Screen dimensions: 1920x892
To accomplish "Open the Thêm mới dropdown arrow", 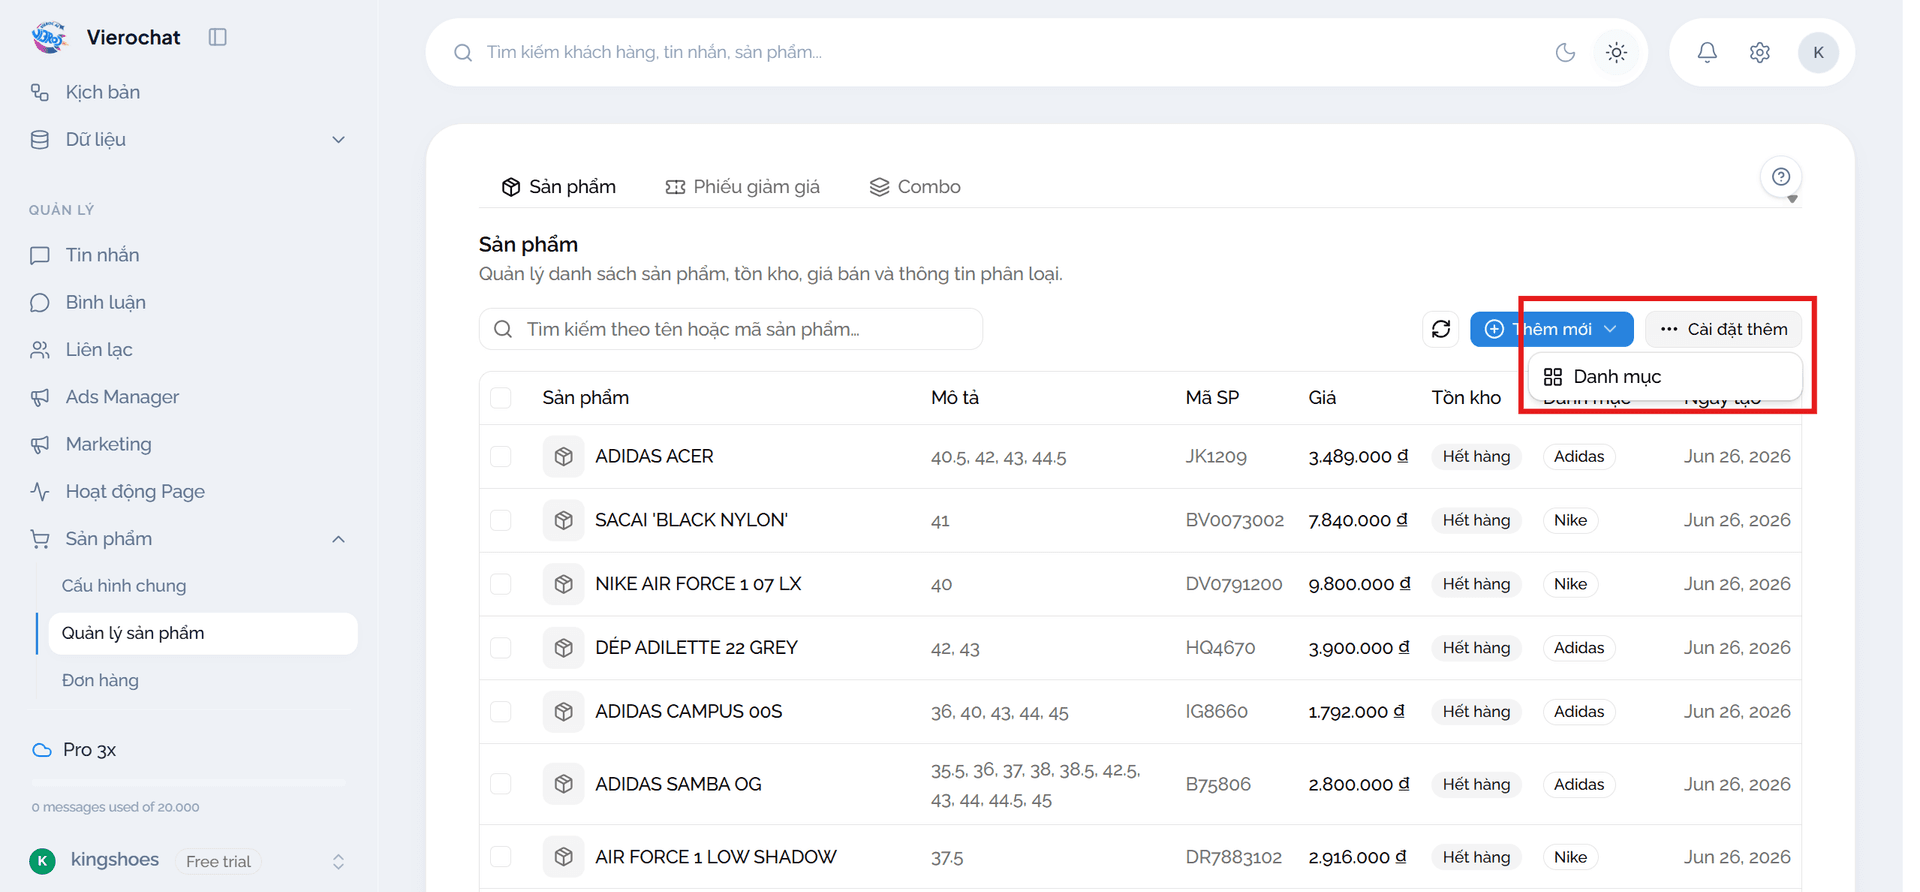I will [x=1610, y=329].
